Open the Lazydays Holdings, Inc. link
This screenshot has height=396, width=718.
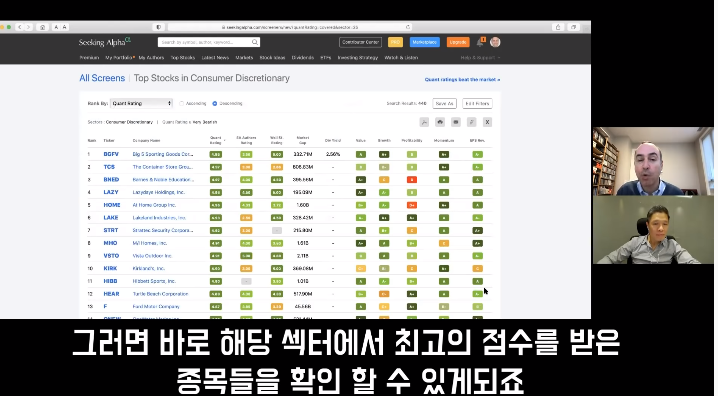click(x=159, y=192)
